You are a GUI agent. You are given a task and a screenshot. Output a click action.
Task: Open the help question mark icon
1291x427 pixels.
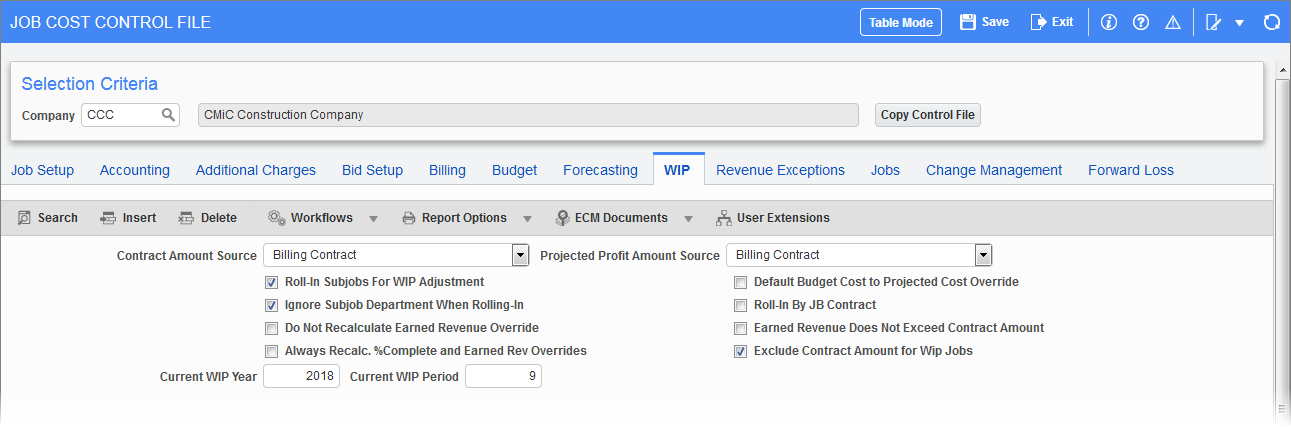pos(1140,22)
